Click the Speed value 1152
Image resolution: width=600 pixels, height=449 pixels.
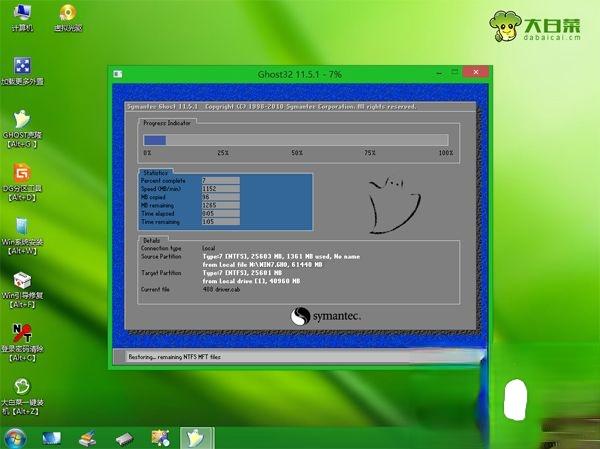point(221,189)
